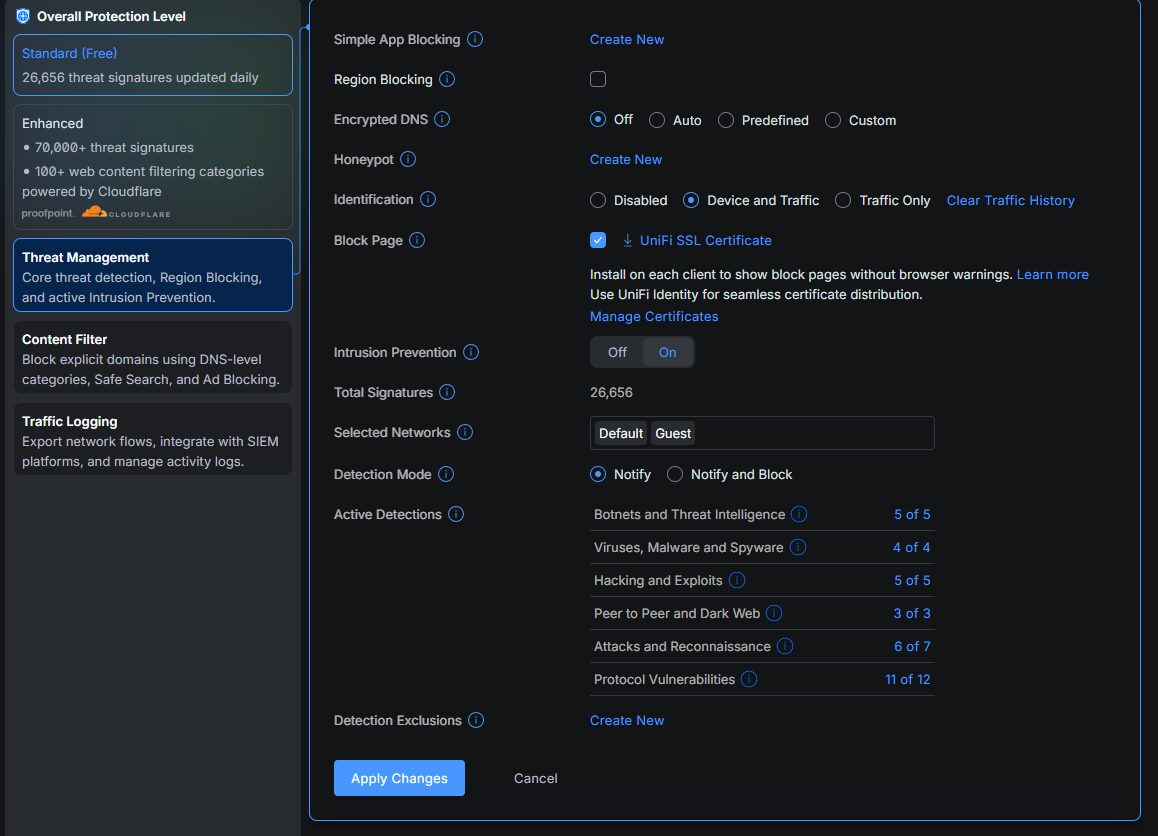Enable the Region Blocking checkbox
Image resolution: width=1158 pixels, height=836 pixels.
pyautogui.click(x=598, y=79)
